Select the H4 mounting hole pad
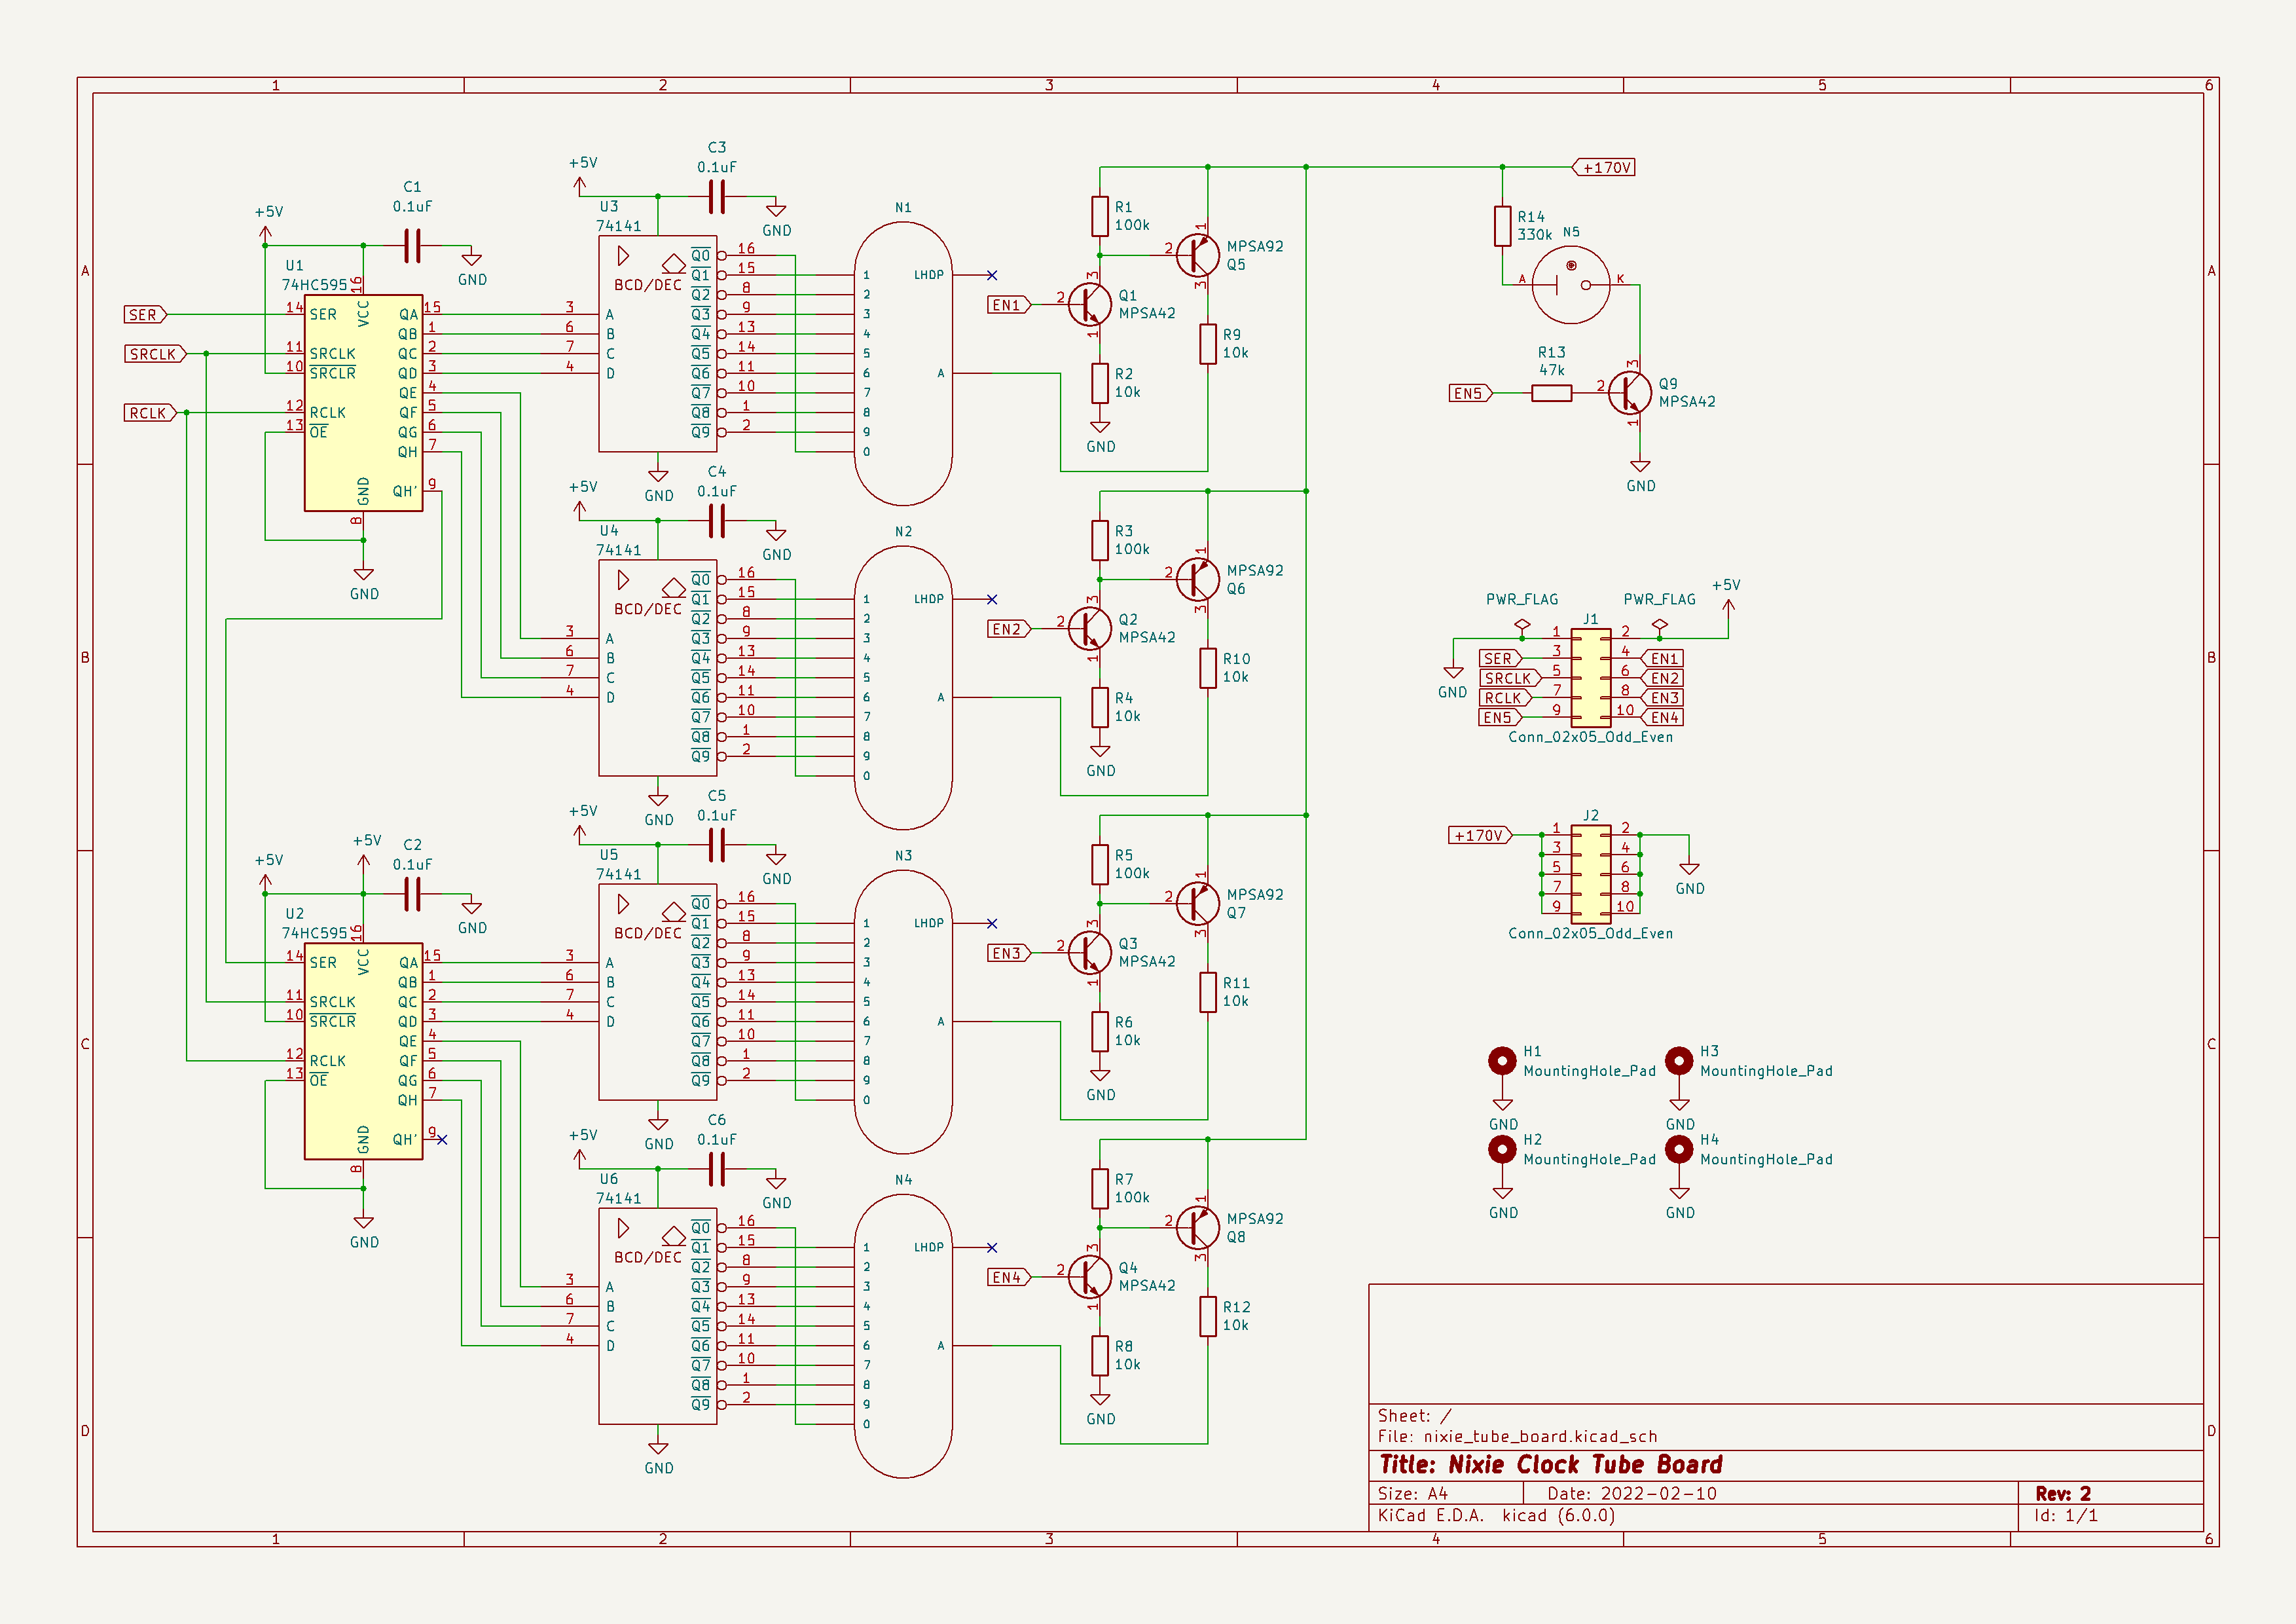The height and width of the screenshot is (1624, 2296). click(x=1679, y=1149)
